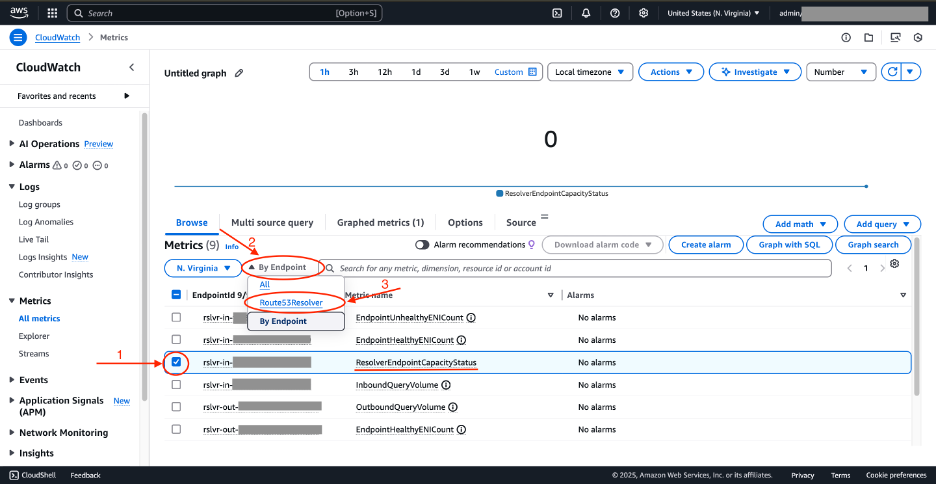Click the panel resize handle lines icon
Viewport: 936px width, 484px height.
tap(544, 216)
